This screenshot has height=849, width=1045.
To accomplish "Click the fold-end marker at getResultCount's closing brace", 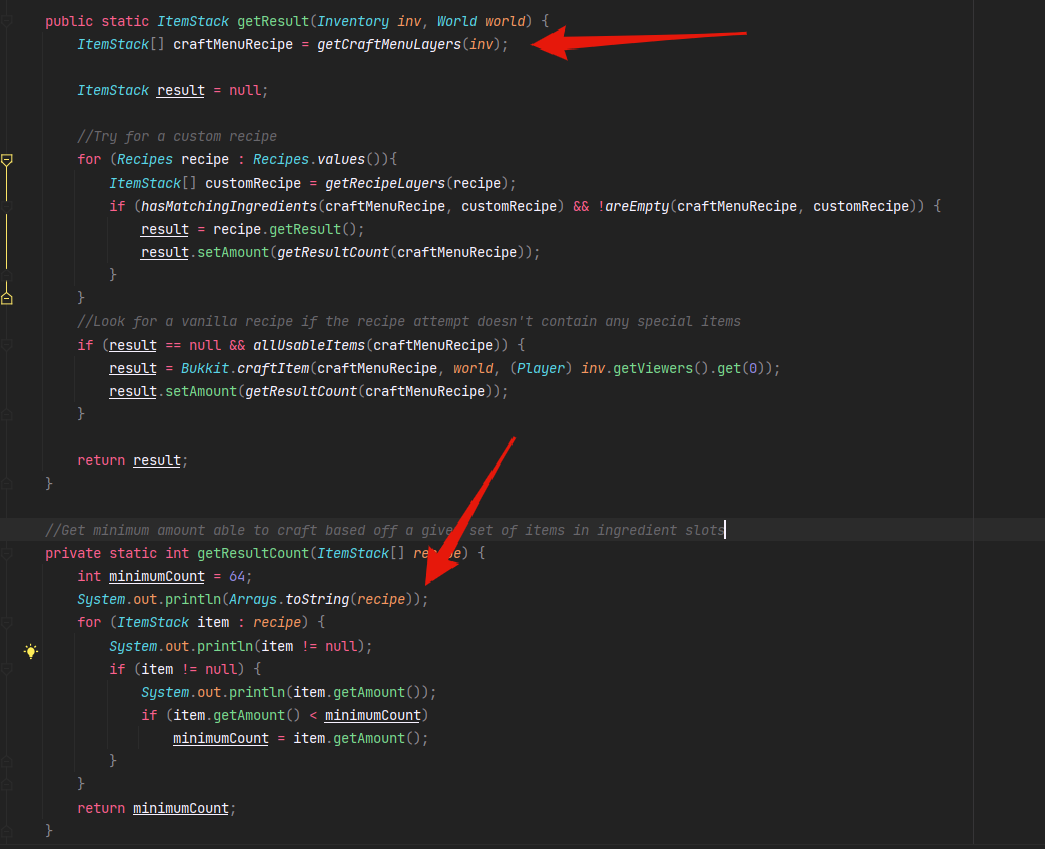I will click(x=7, y=831).
